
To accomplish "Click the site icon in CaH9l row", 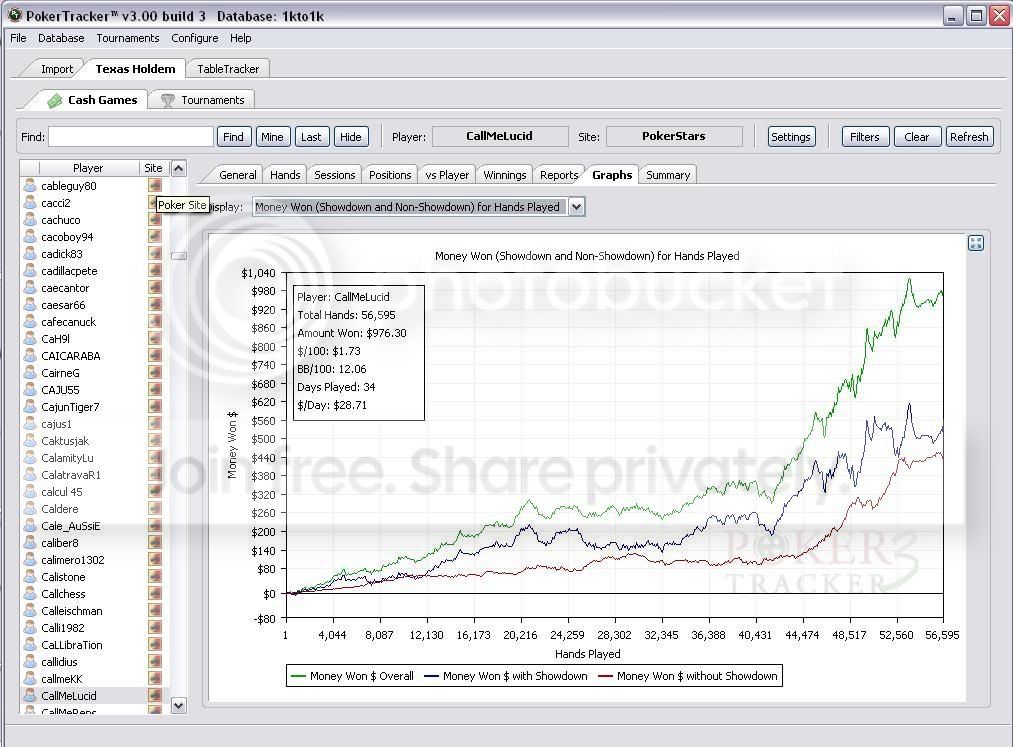I will pyautogui.click(x=154, y=339).
